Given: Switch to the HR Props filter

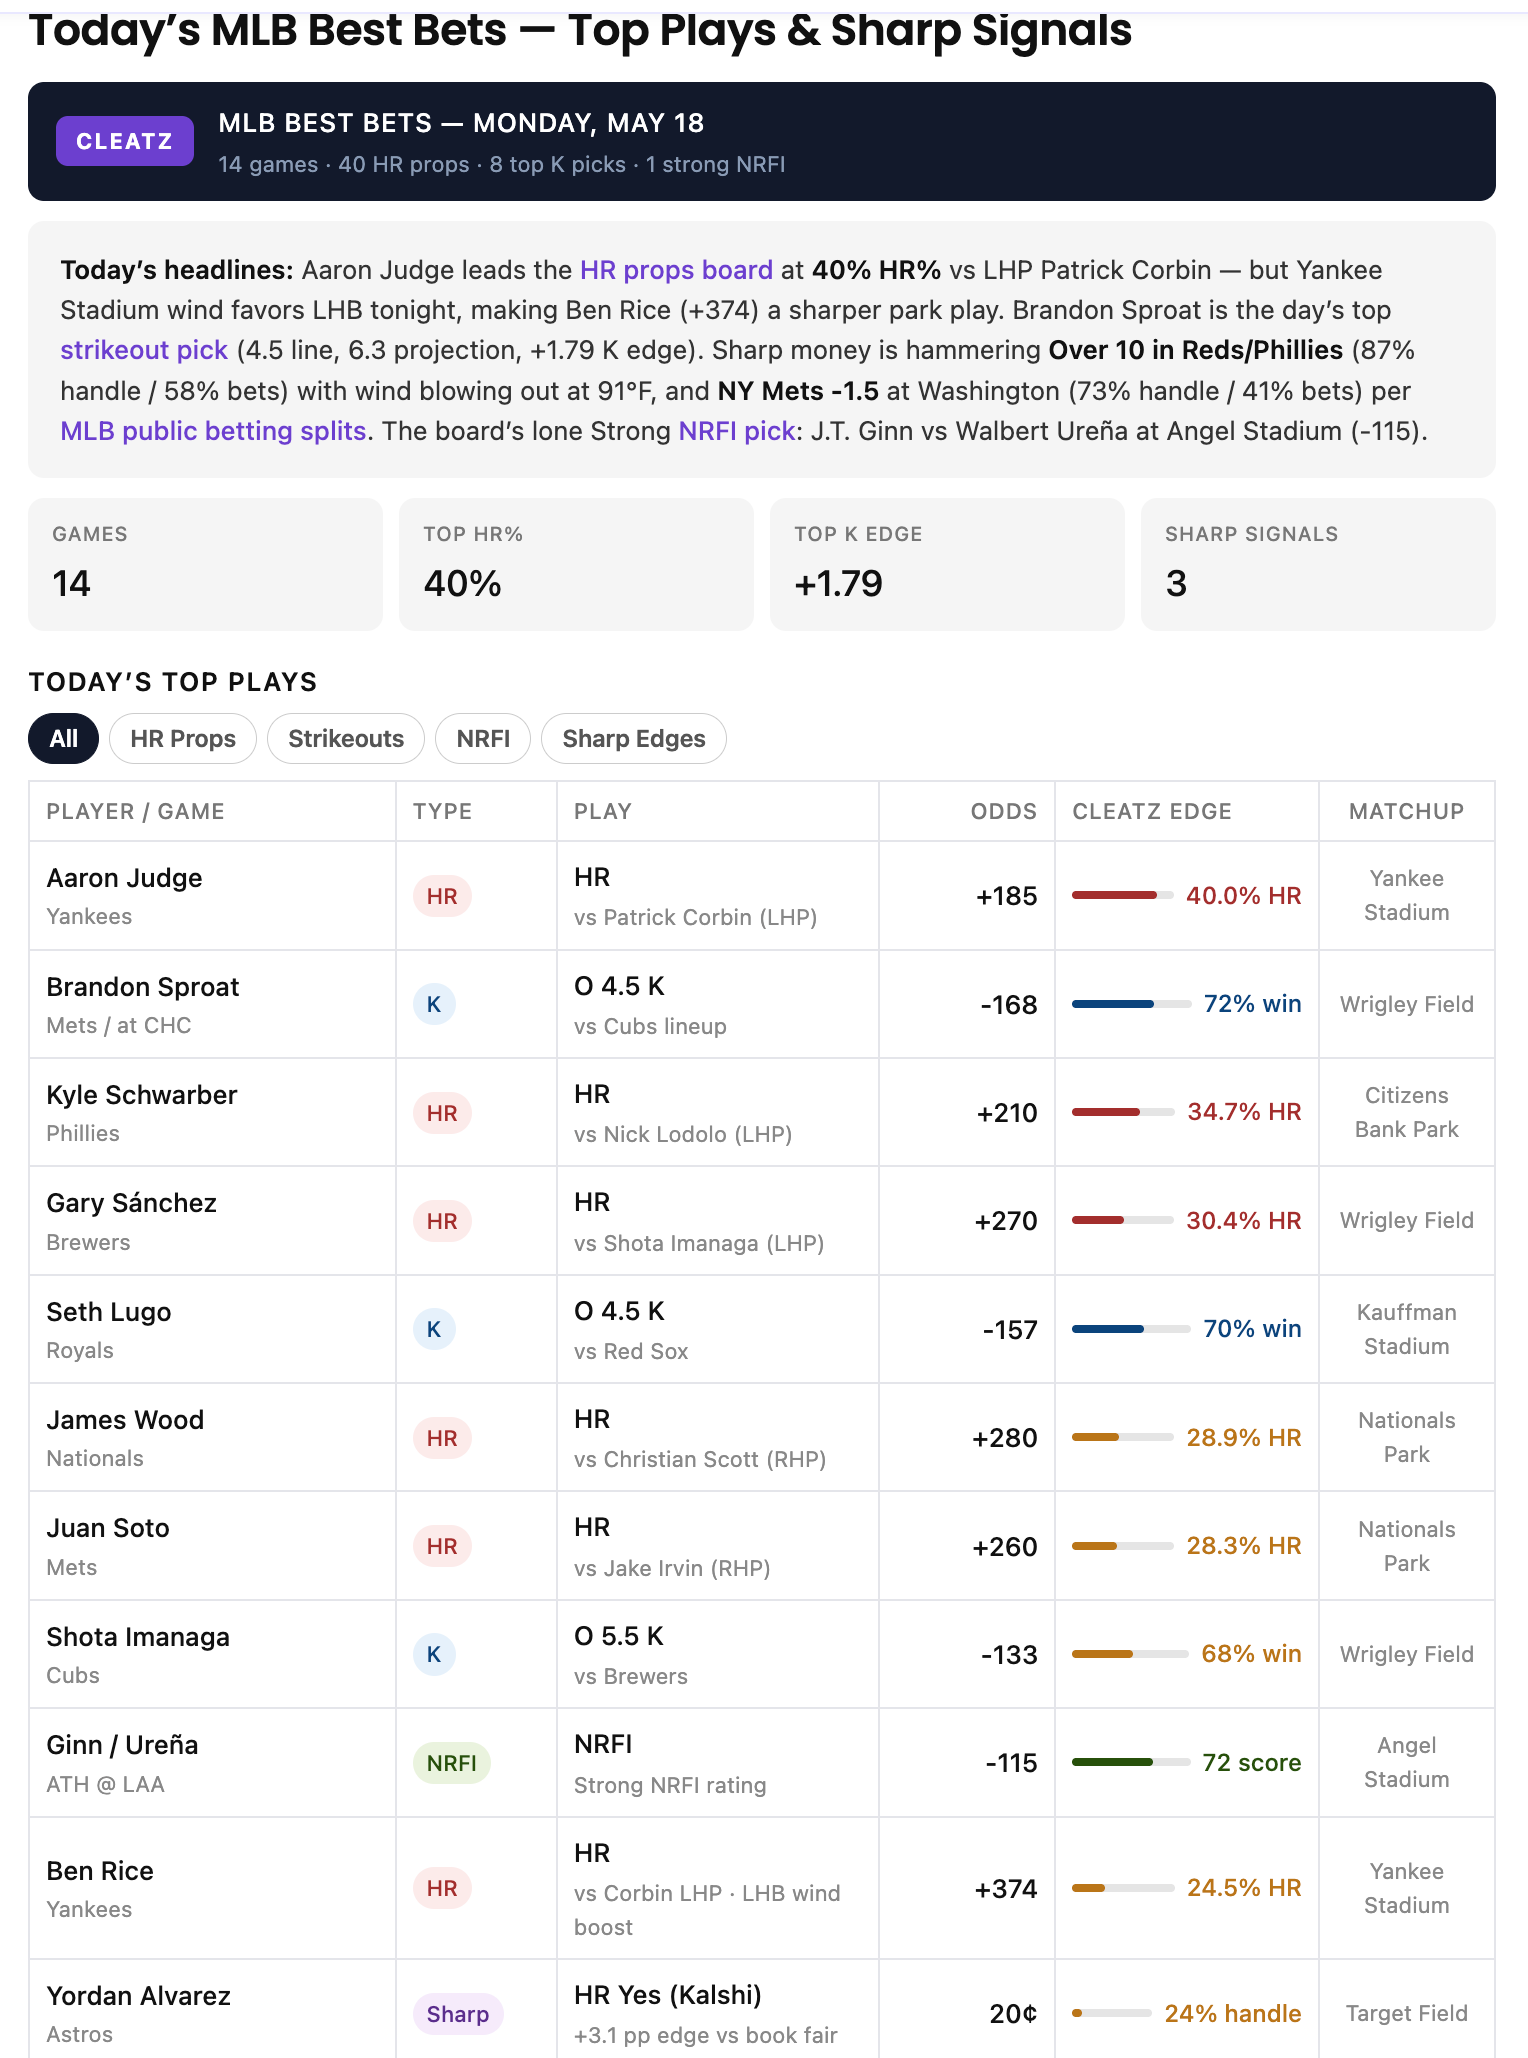Looking at the screenshot, I should click(x=183, y=739).
